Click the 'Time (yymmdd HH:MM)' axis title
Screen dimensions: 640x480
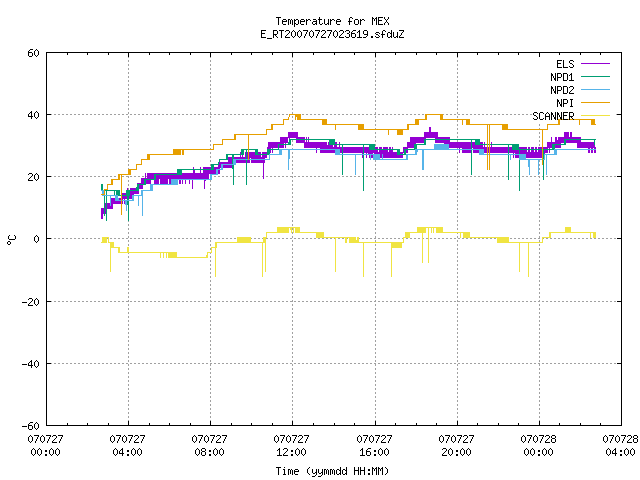point(332,471)
